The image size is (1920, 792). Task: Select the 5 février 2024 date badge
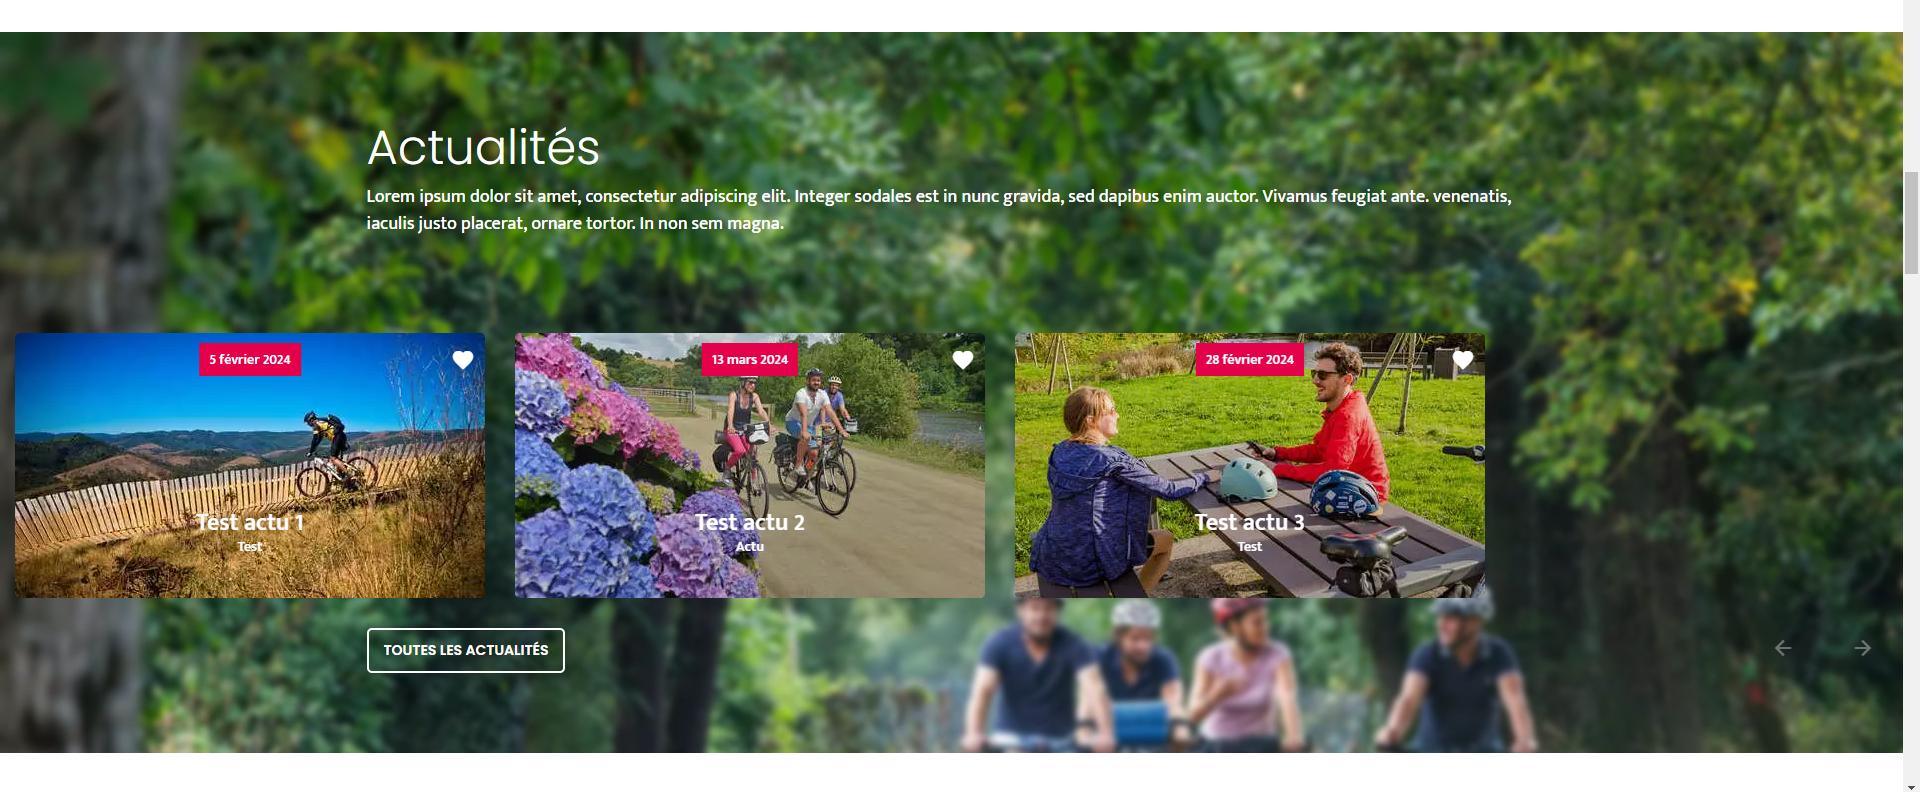pyautogui.click(x=250, y=359)
